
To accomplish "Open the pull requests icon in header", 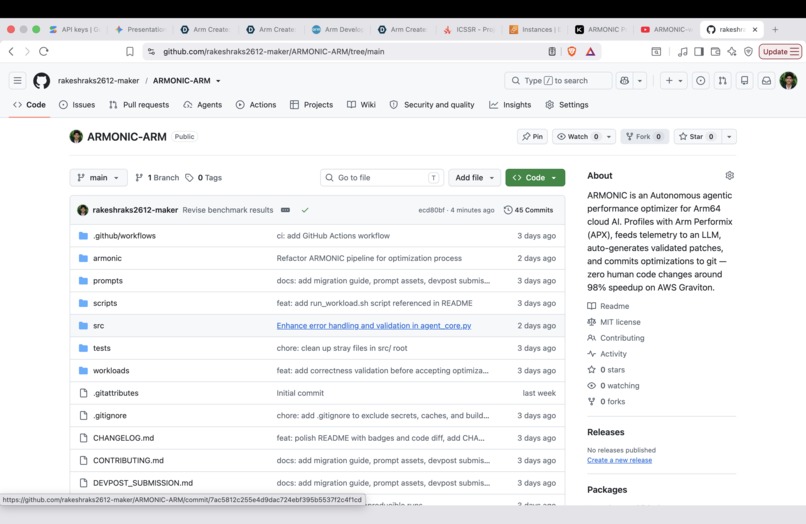I will (723, 81).
